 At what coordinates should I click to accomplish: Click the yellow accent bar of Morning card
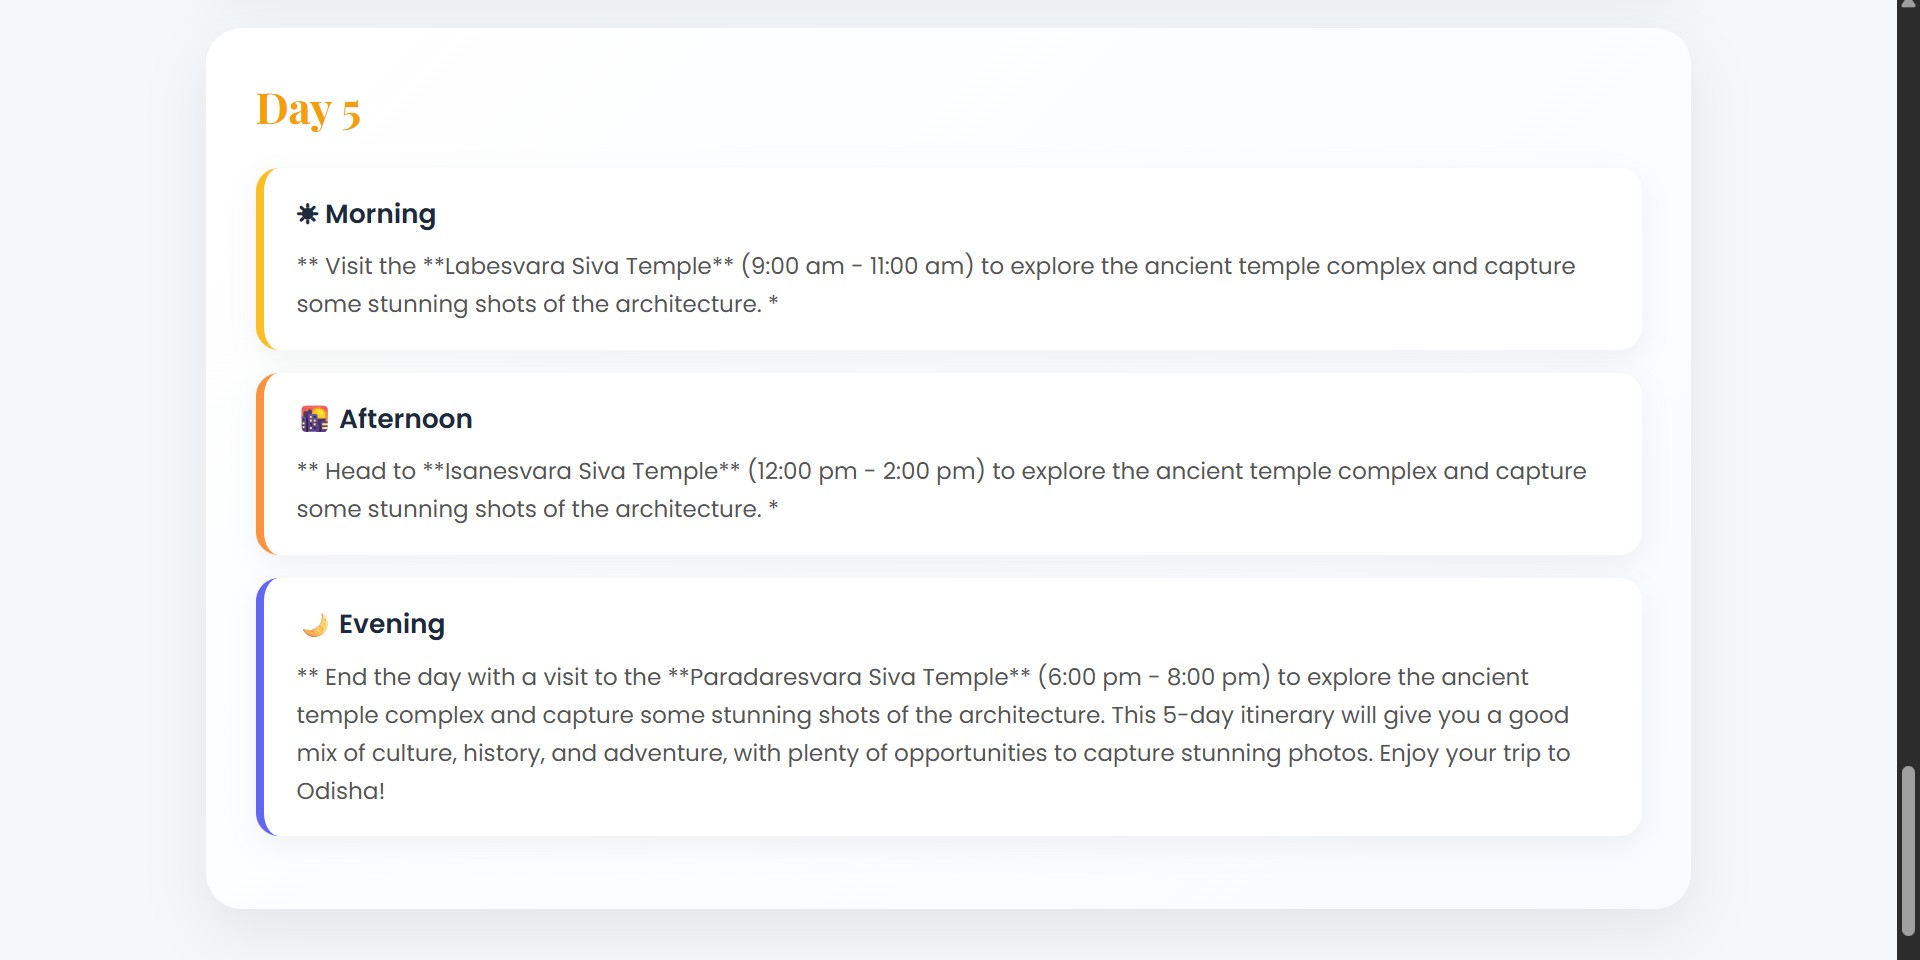pyautogui.click(x=261, y=259)
